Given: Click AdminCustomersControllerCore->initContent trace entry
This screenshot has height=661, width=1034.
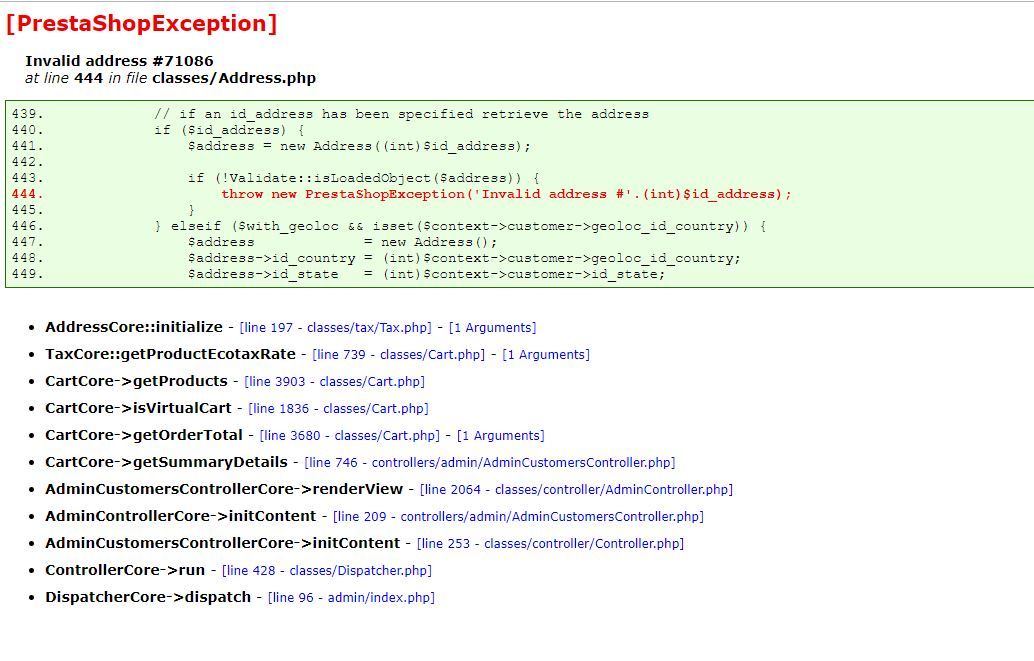Looking at the screenshot, I should click(223, 544).
